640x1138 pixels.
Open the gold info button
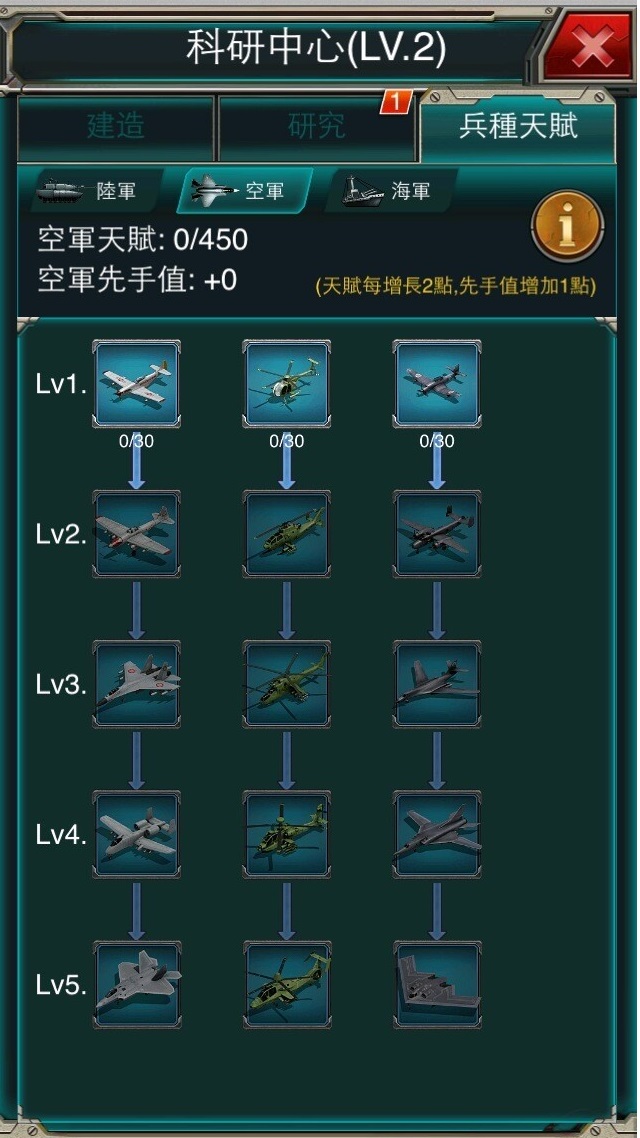(x=567, y=226)
